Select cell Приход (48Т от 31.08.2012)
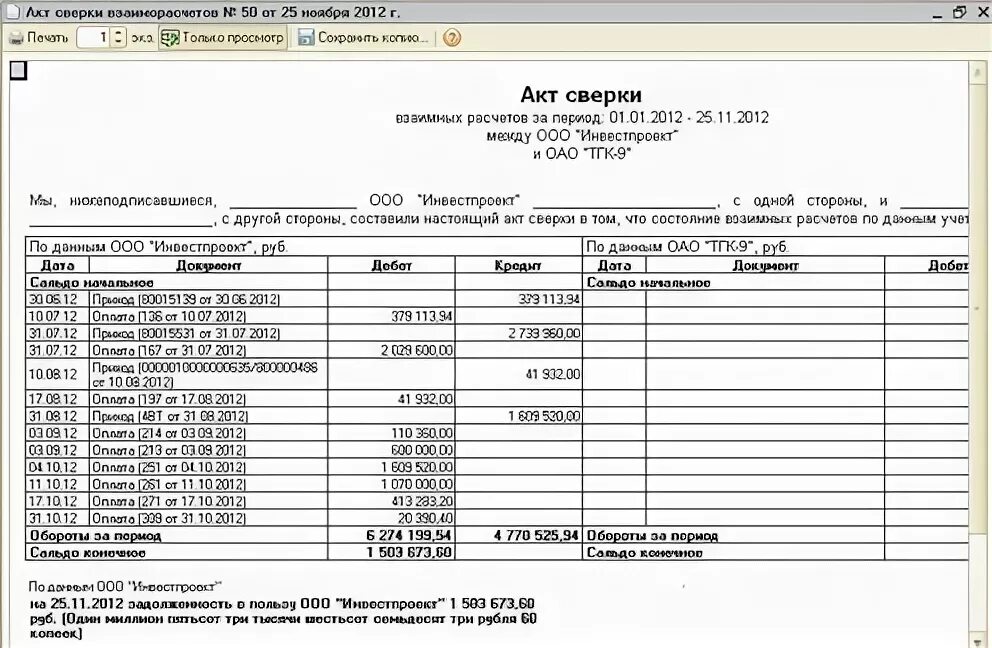 pyautogui.click(x=209, y=416)
